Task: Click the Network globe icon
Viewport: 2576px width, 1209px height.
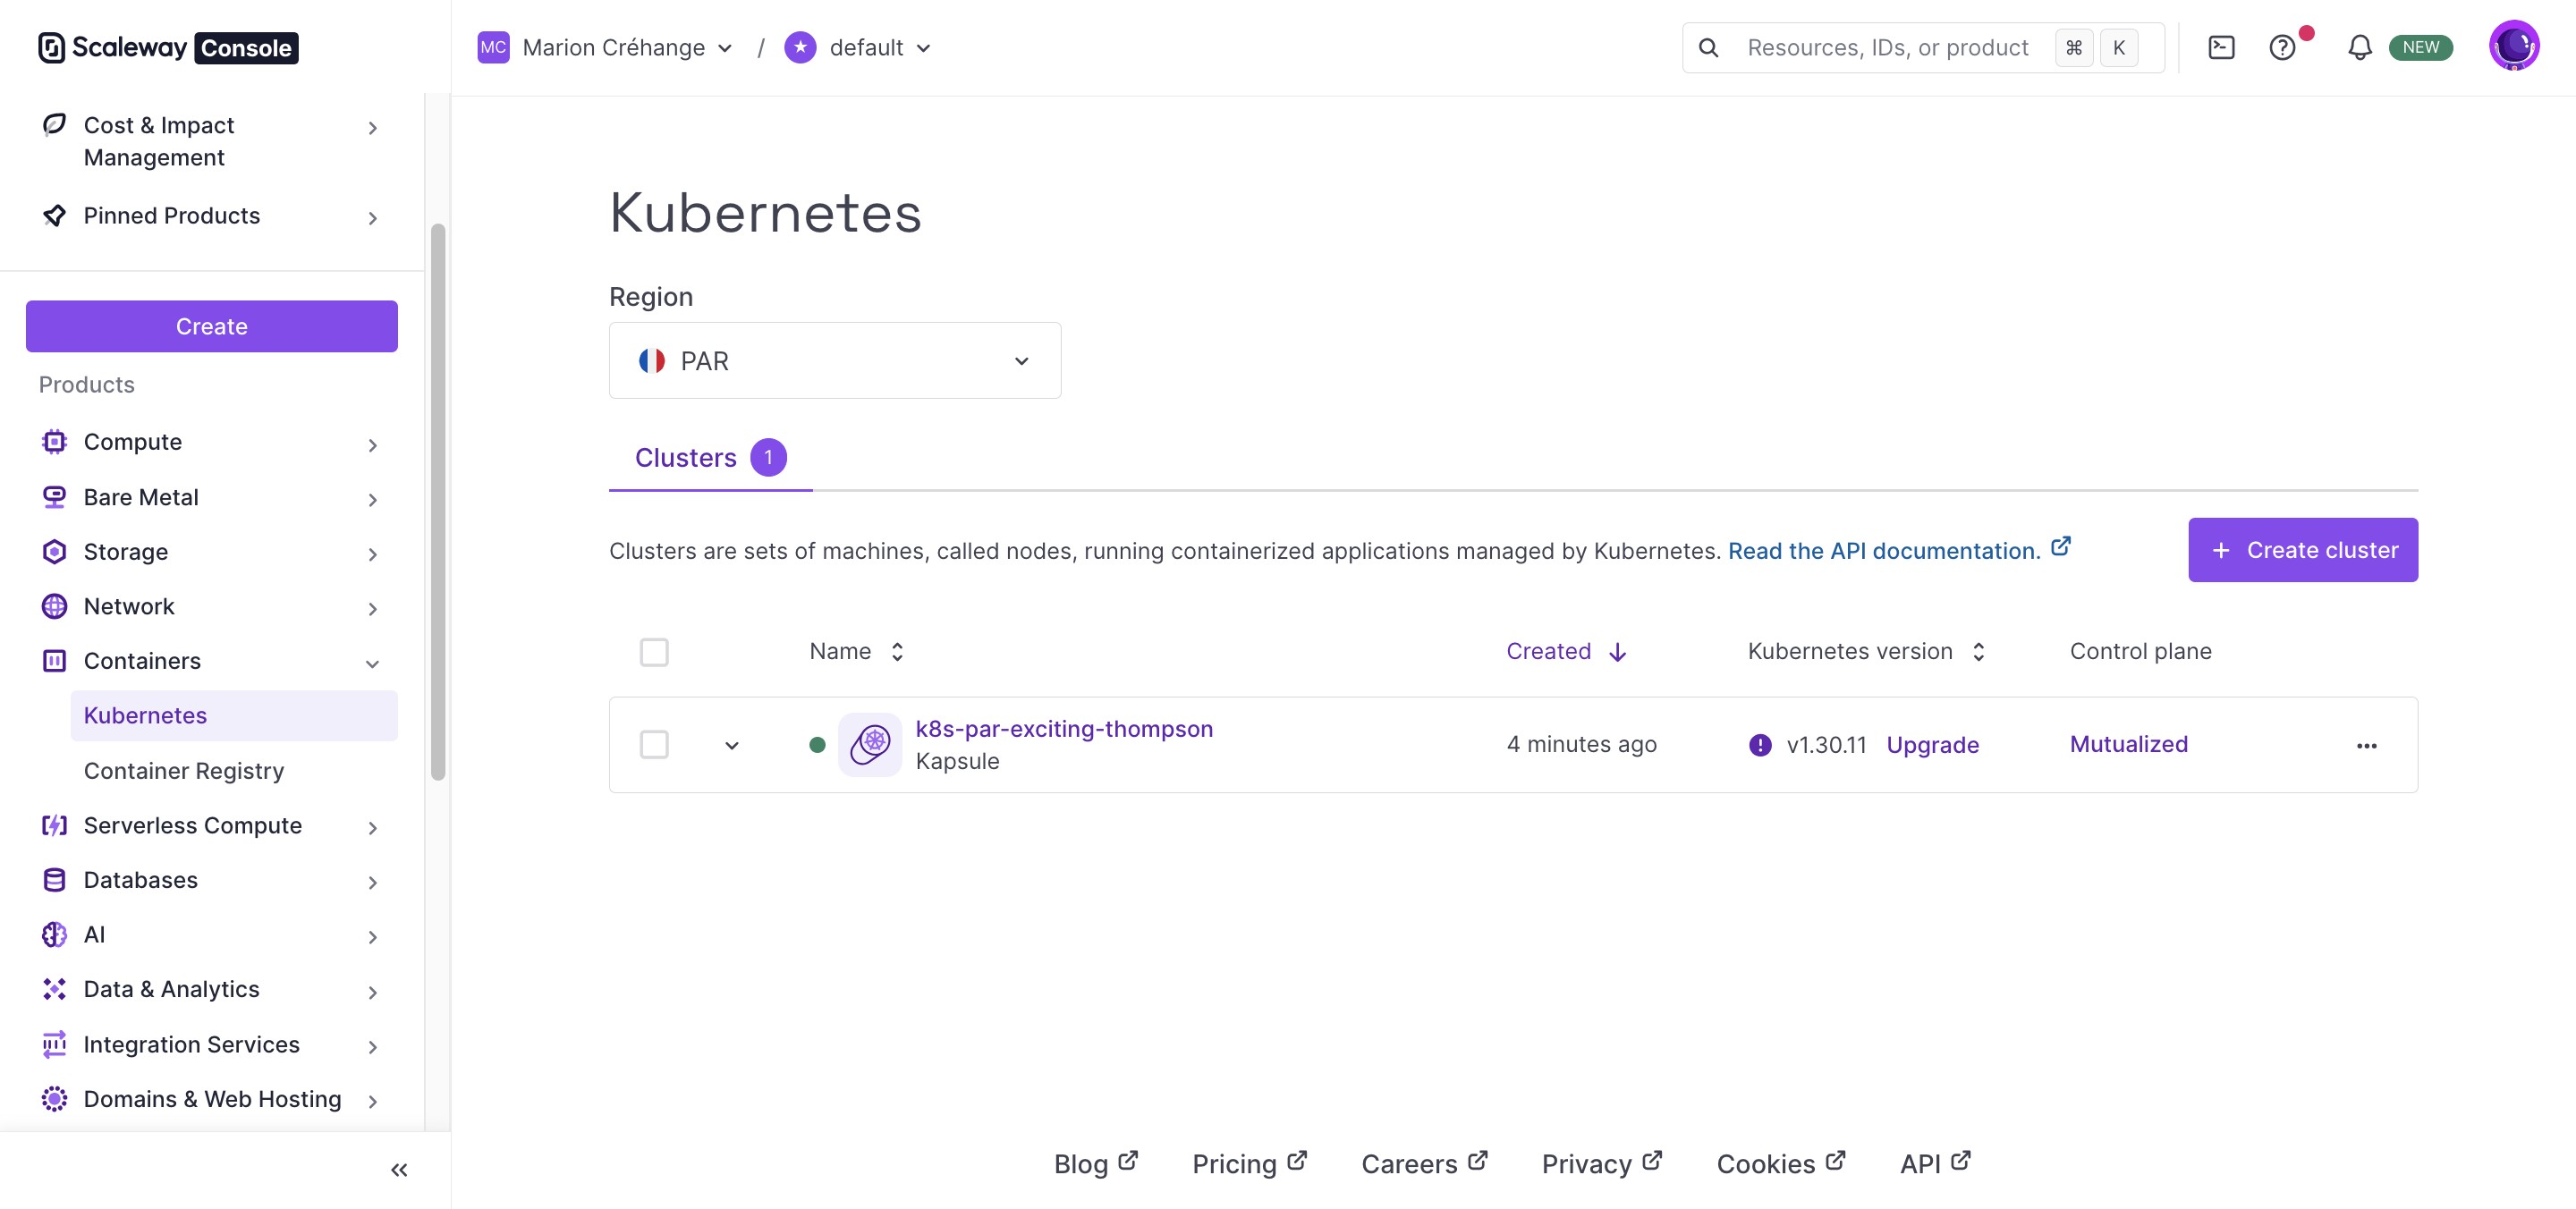Action: (54, 606)
